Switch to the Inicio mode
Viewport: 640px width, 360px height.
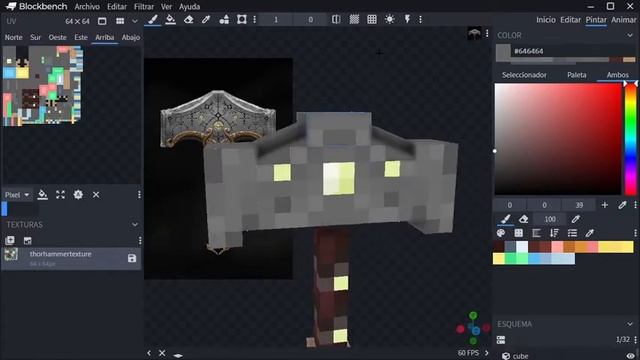(546, 20)
